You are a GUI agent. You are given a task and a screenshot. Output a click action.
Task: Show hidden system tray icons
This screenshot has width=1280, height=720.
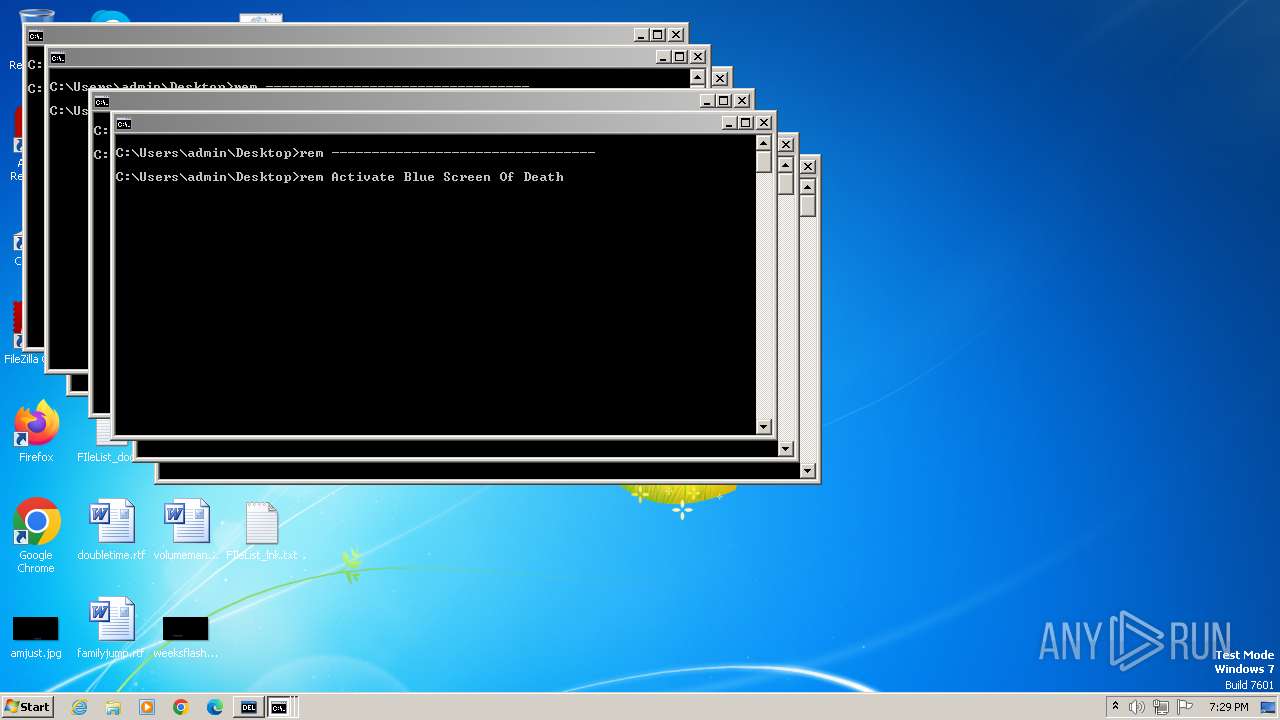[1116, 707]
